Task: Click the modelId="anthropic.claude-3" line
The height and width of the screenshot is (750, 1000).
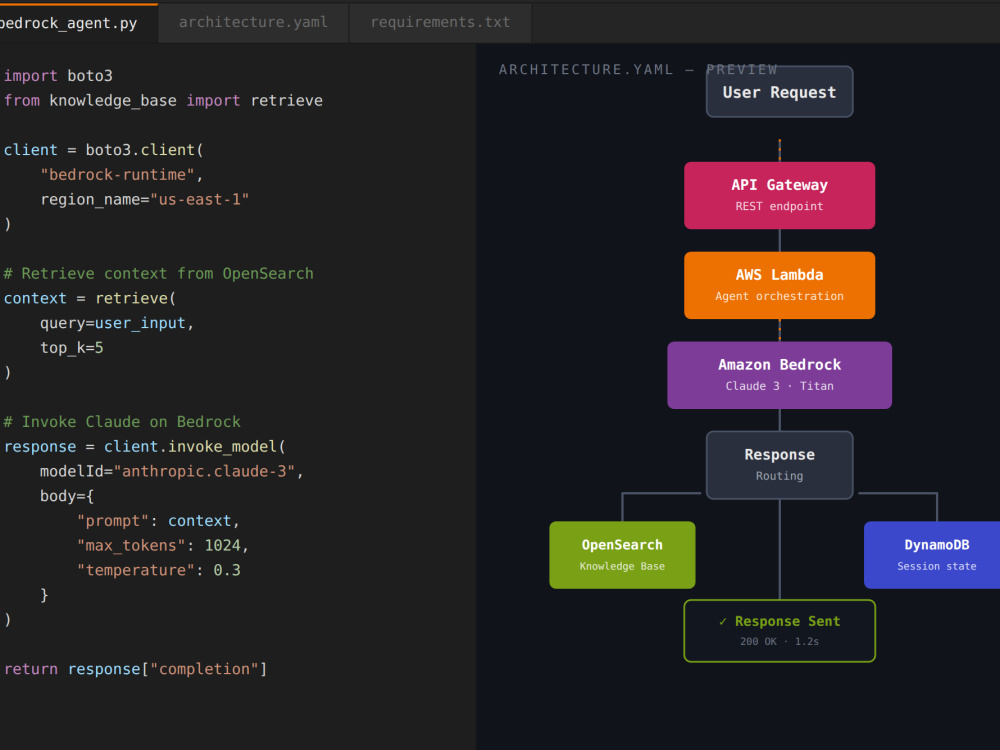Action: 172,471
